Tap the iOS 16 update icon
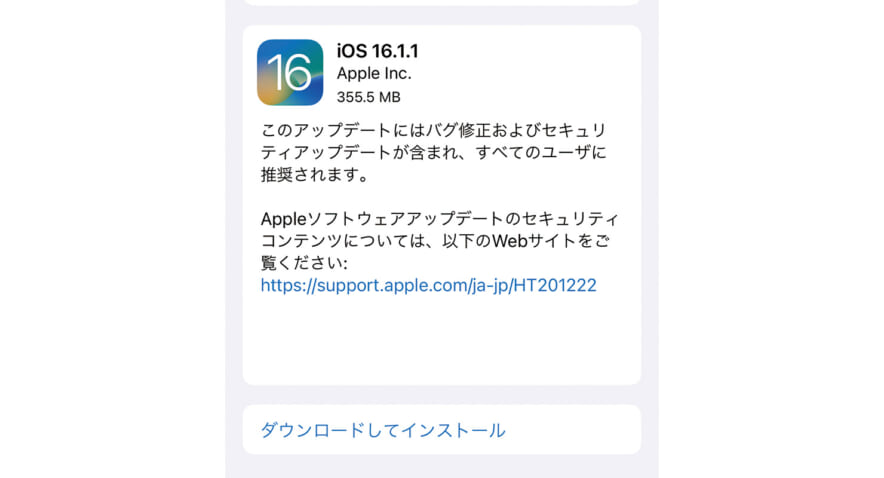Screen dimensions: 884x478 click(290, 72)
